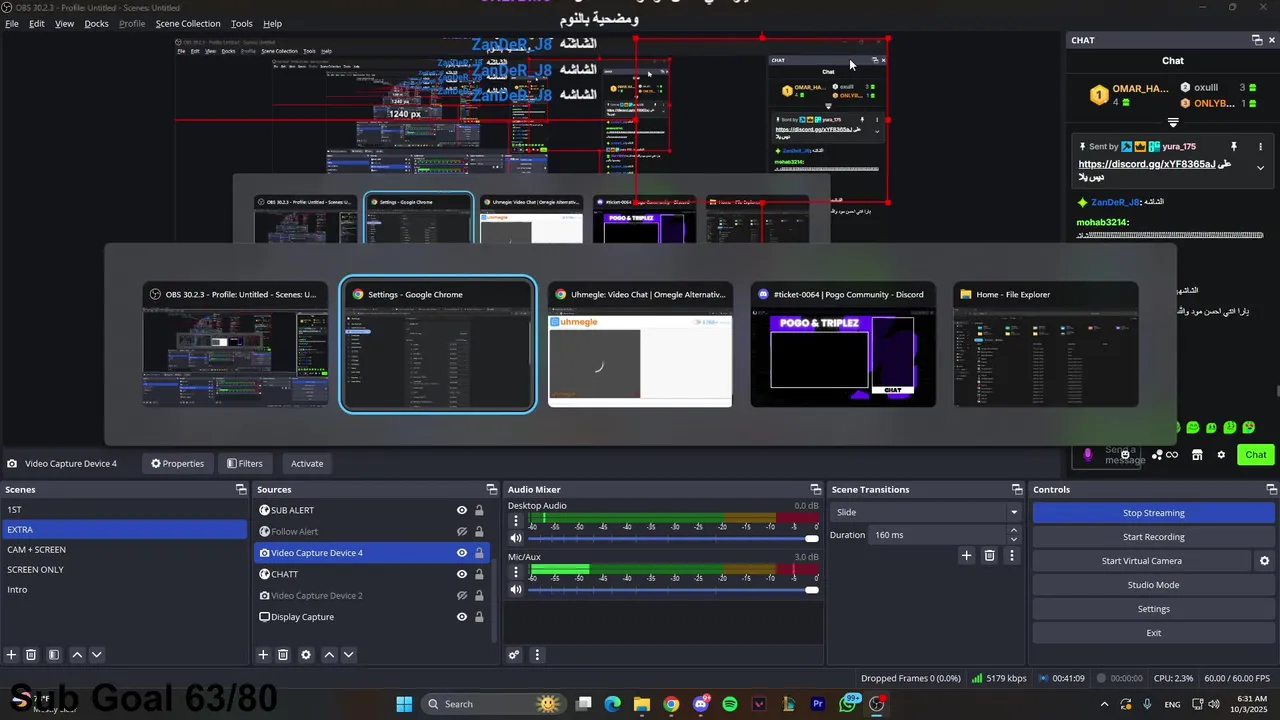The image size is (1280, 720).
Task: Collapse chat leaderboard arrow
Action: [x=1173, y=122]
